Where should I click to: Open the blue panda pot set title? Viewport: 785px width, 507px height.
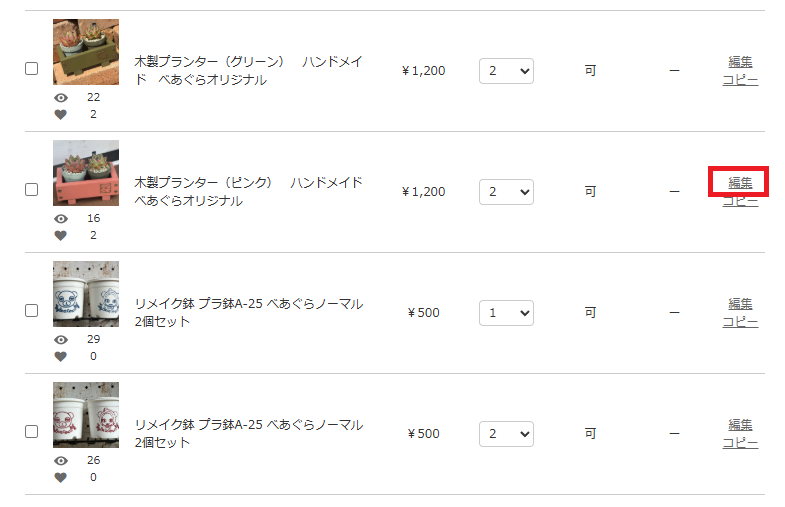click(249, 313)
